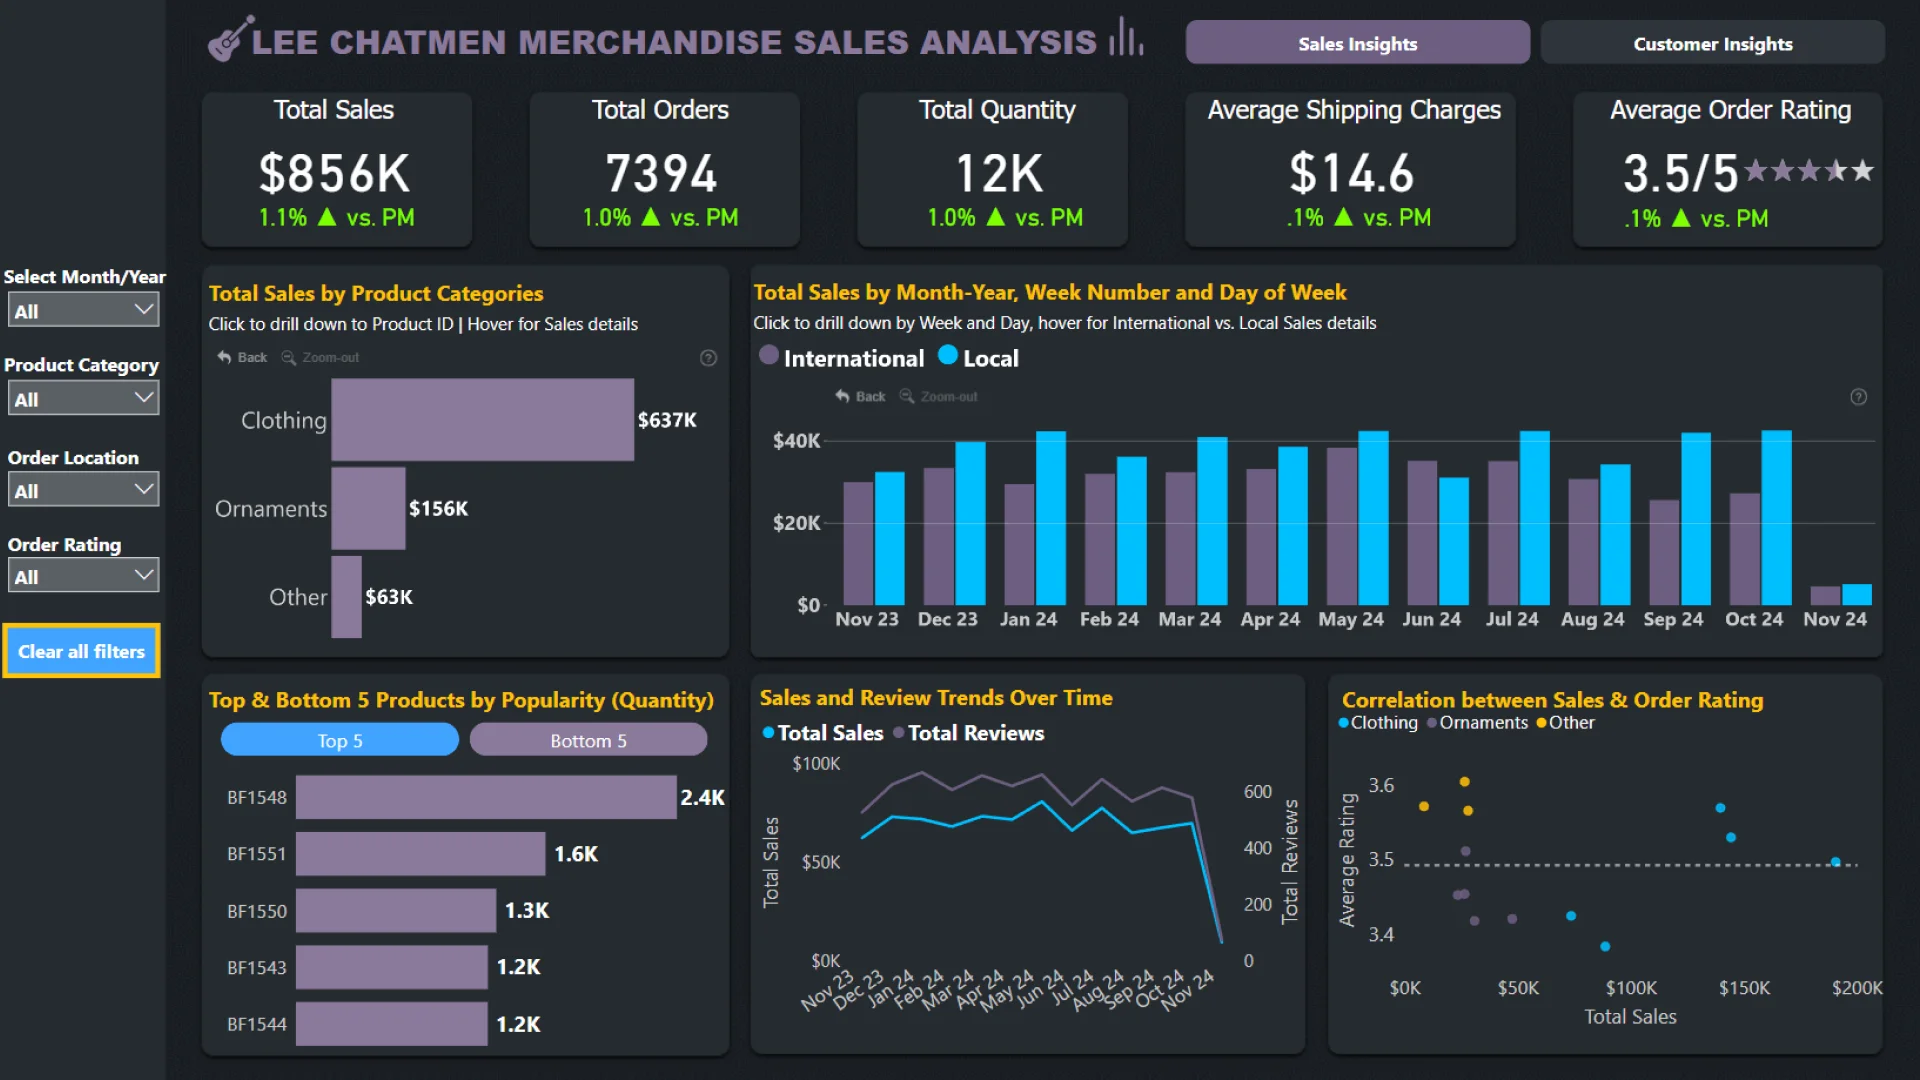This screenshot has height=1080, width=1920.
Task: Click the BF1551 product bar
Action: [420, 854]
